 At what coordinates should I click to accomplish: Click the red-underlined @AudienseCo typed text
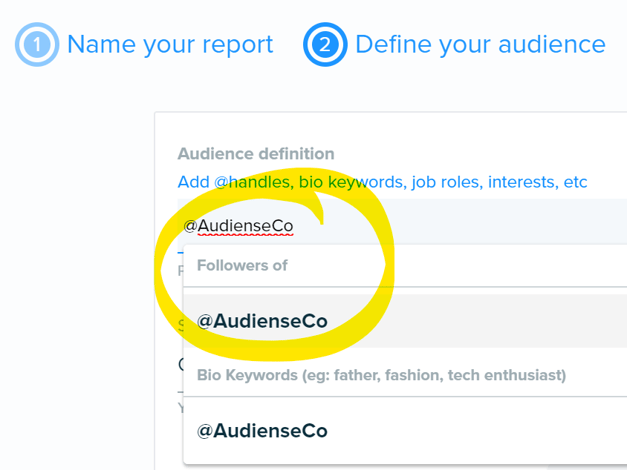tap(238, 226)
